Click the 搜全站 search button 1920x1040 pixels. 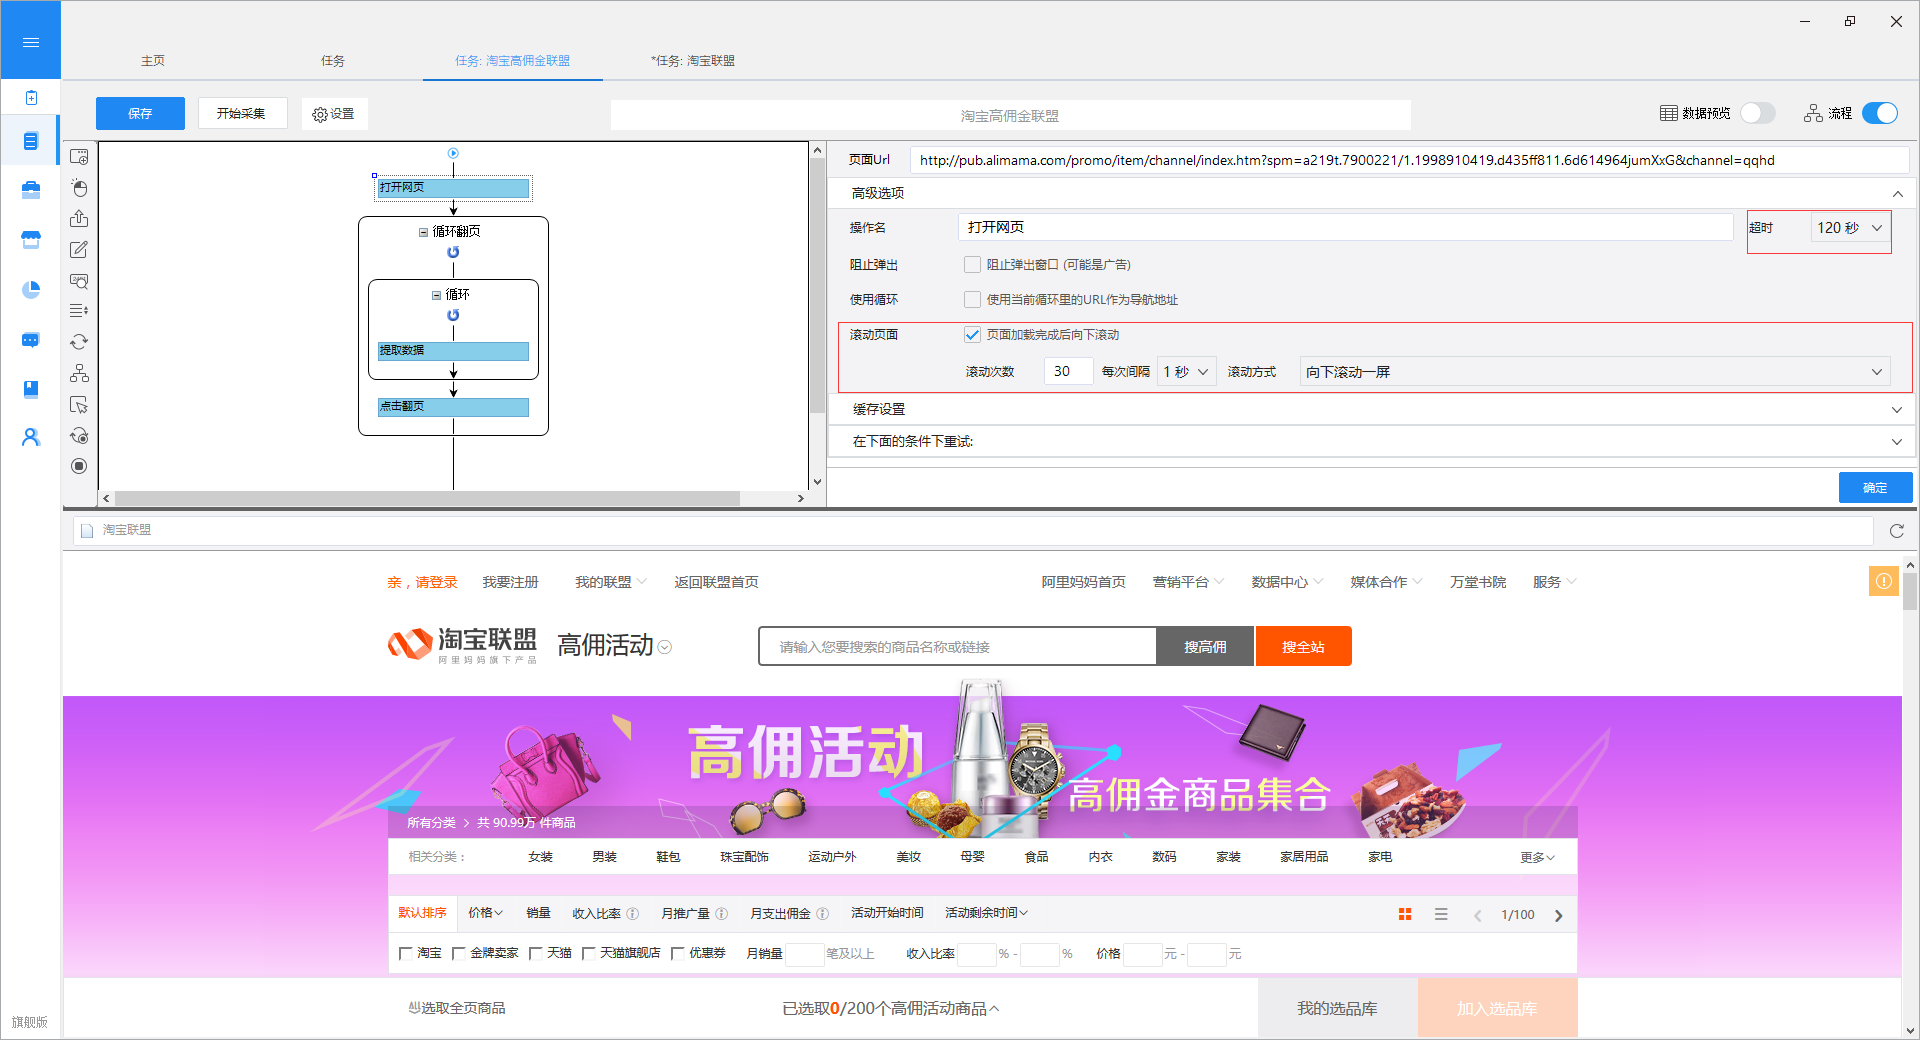(x=1303, y=647)
